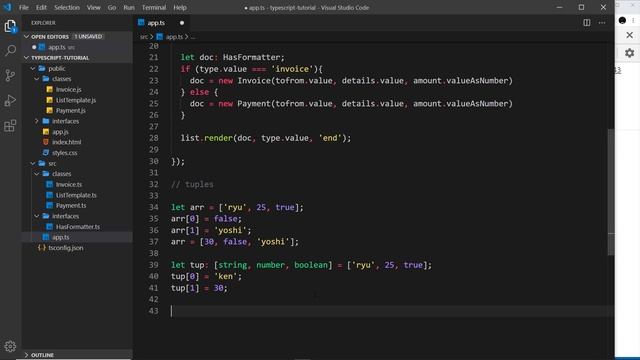Screen dimensions: 640x360
Task: Open the Edit menu
Action: (x=41, y=7)
